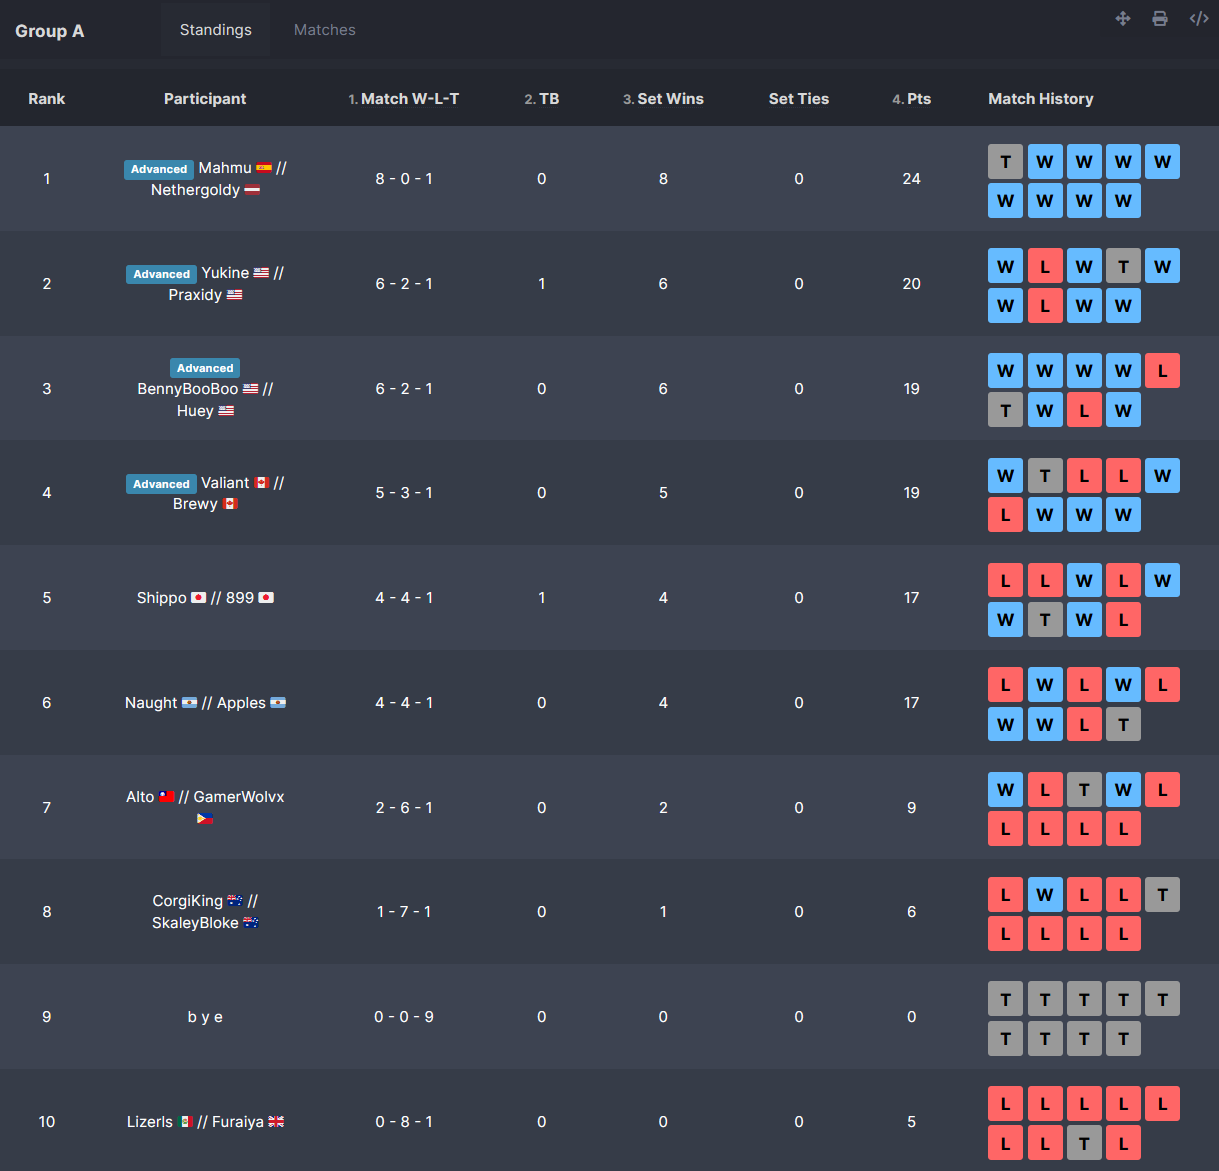Click the gray T tile in BennyBooBoo's history
Screen dimensions: 1219x1171
pyautogui.click(x=1006, y=410)
